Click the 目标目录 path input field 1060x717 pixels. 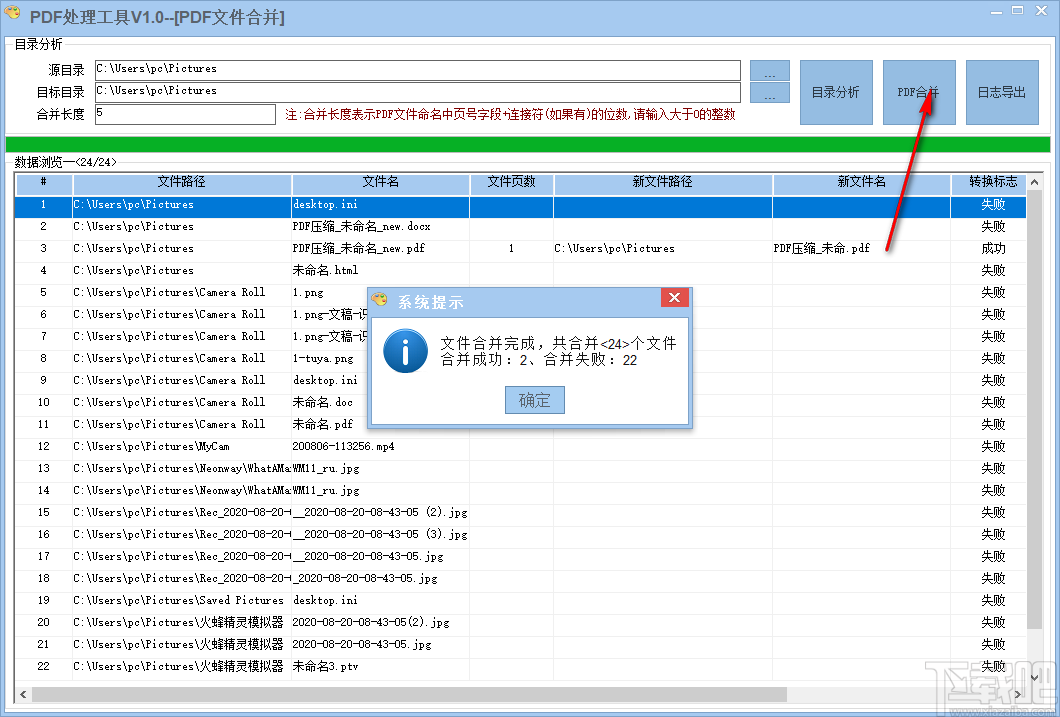(x=415, y=91)
